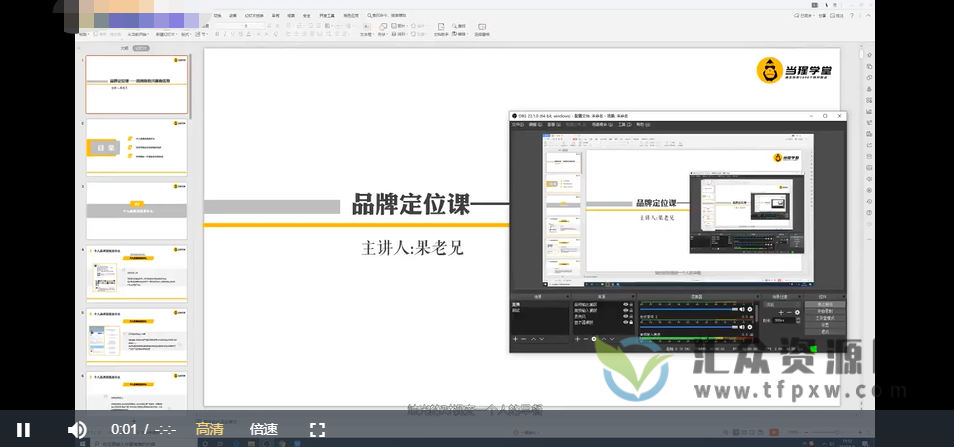Image resolution: width=954 pixels, height=447 pixels.
Task: Click the 开始推流 button in OBS controls
Action: tap(825, 303)
